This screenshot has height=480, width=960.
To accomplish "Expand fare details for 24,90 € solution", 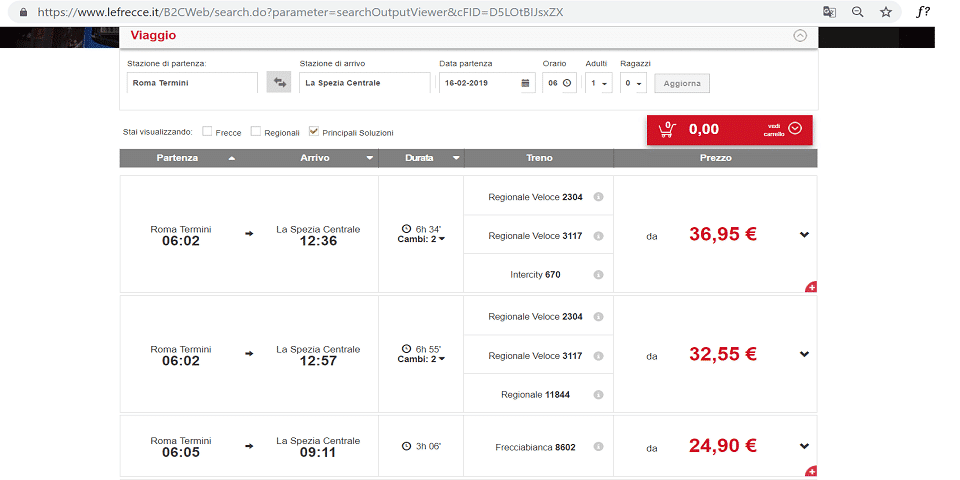I will click(804, 446).
